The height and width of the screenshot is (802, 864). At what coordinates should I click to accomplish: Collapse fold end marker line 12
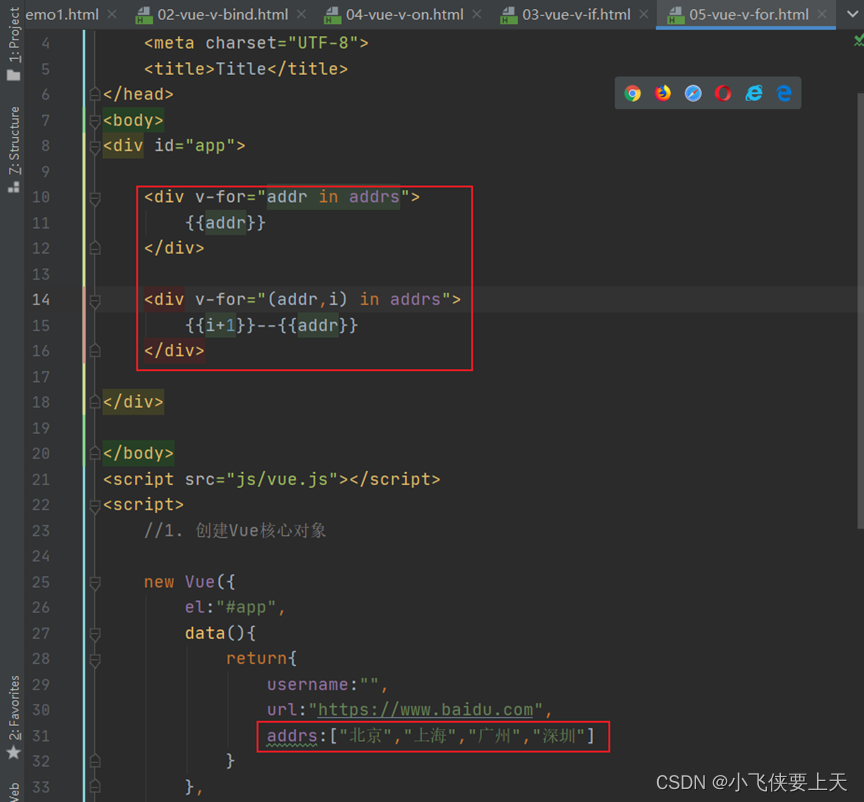[95, 249]
